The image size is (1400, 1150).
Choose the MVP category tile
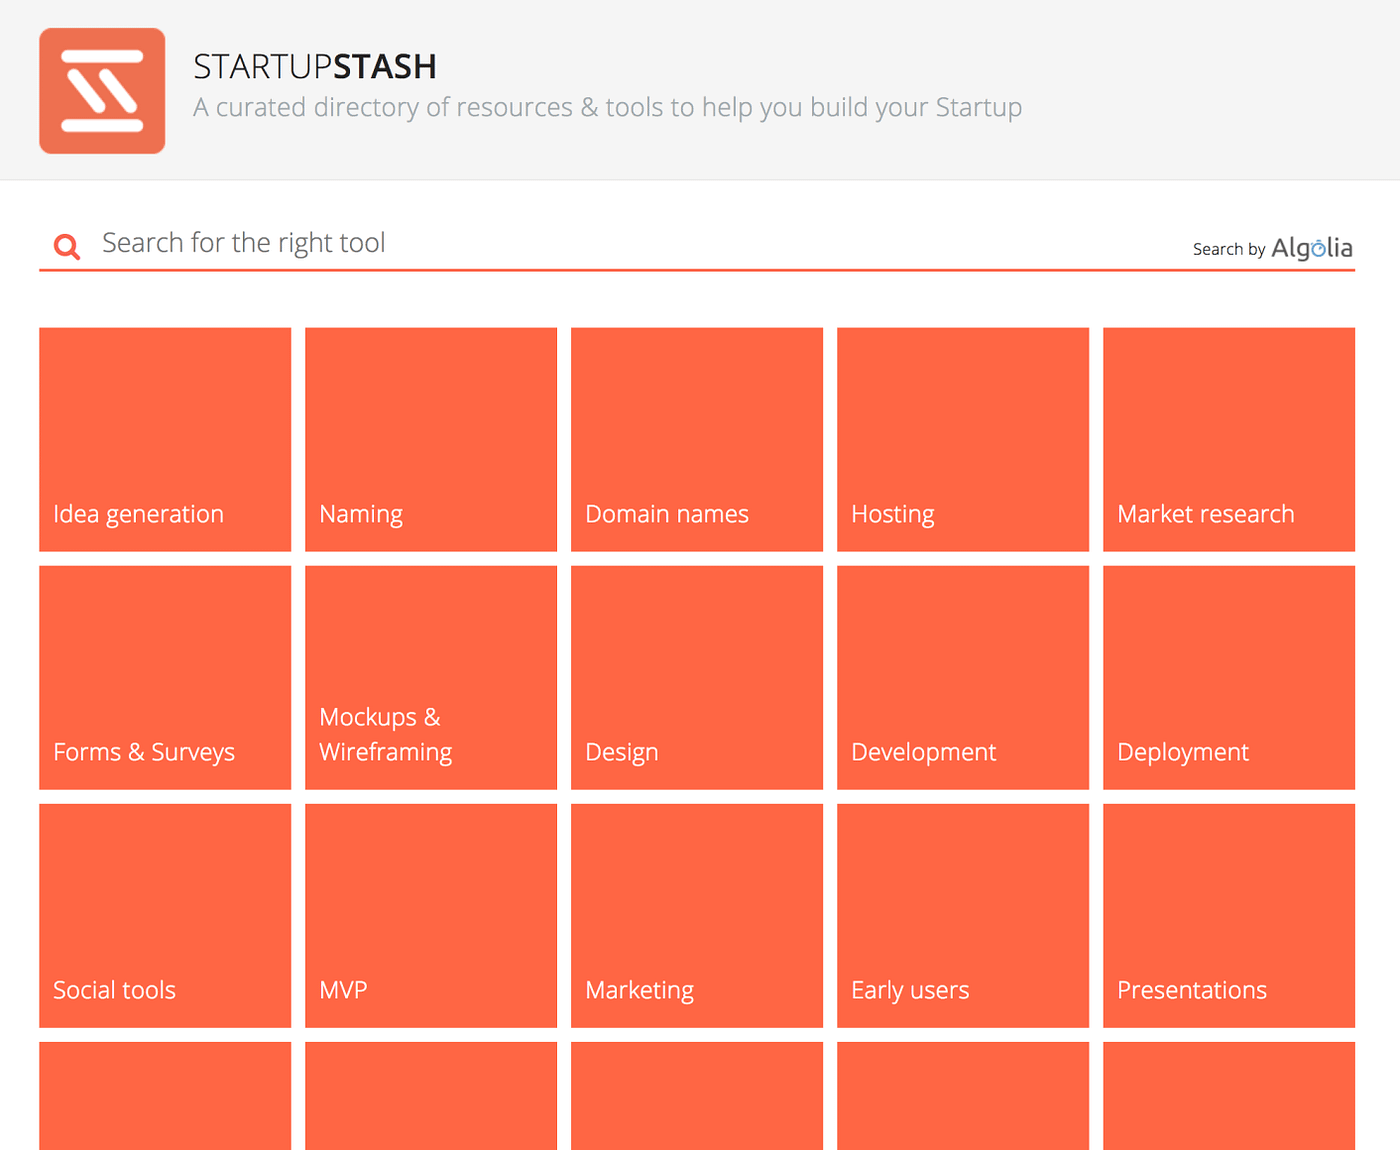(x=431, y=915)
